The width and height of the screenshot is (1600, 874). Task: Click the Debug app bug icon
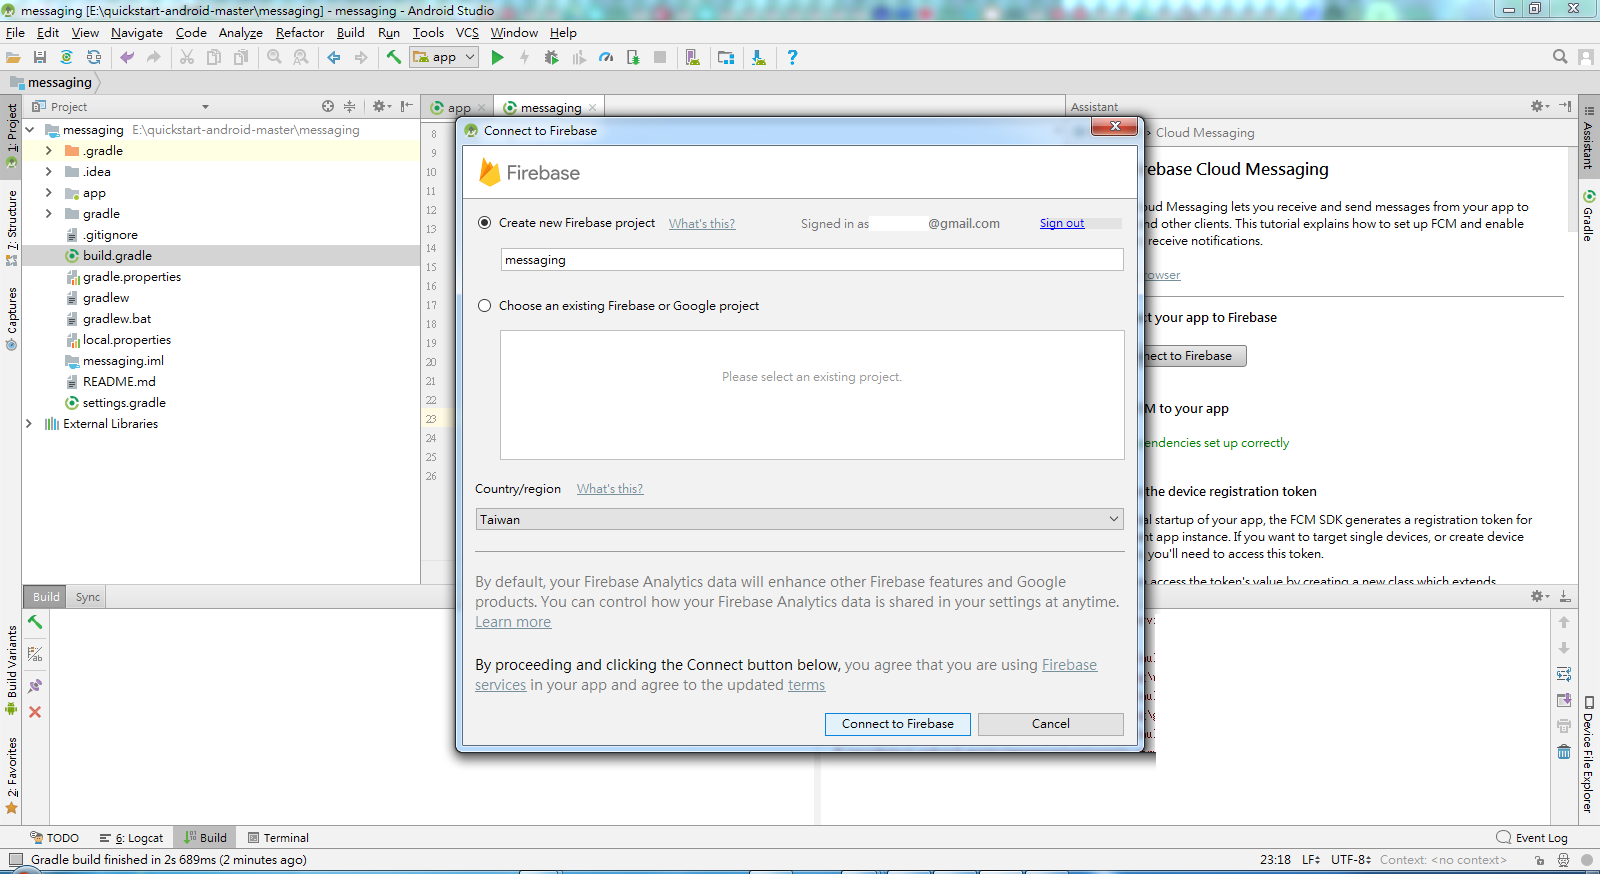tap(551, 58)
